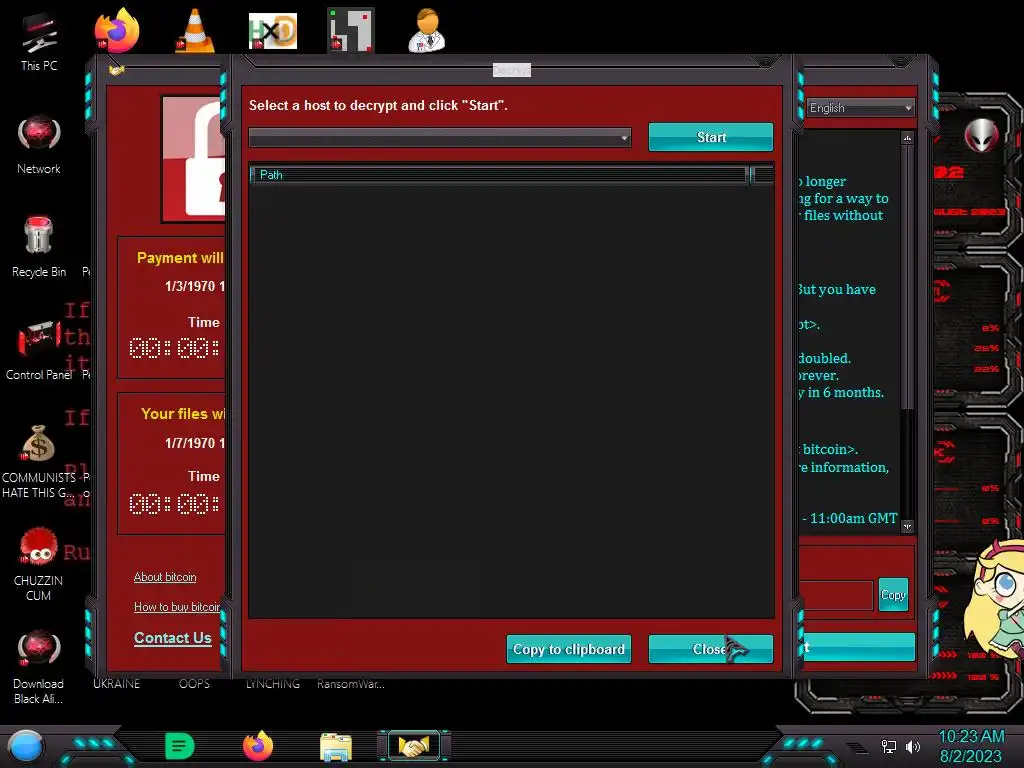The height and width of the screenshot is (768, 1024).
Task: Open the English language dropdown
Action: pos(860,108)
